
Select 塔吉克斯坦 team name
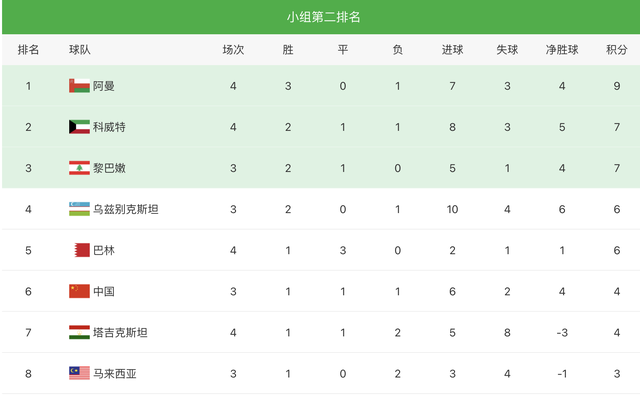(x=120, y=333)
